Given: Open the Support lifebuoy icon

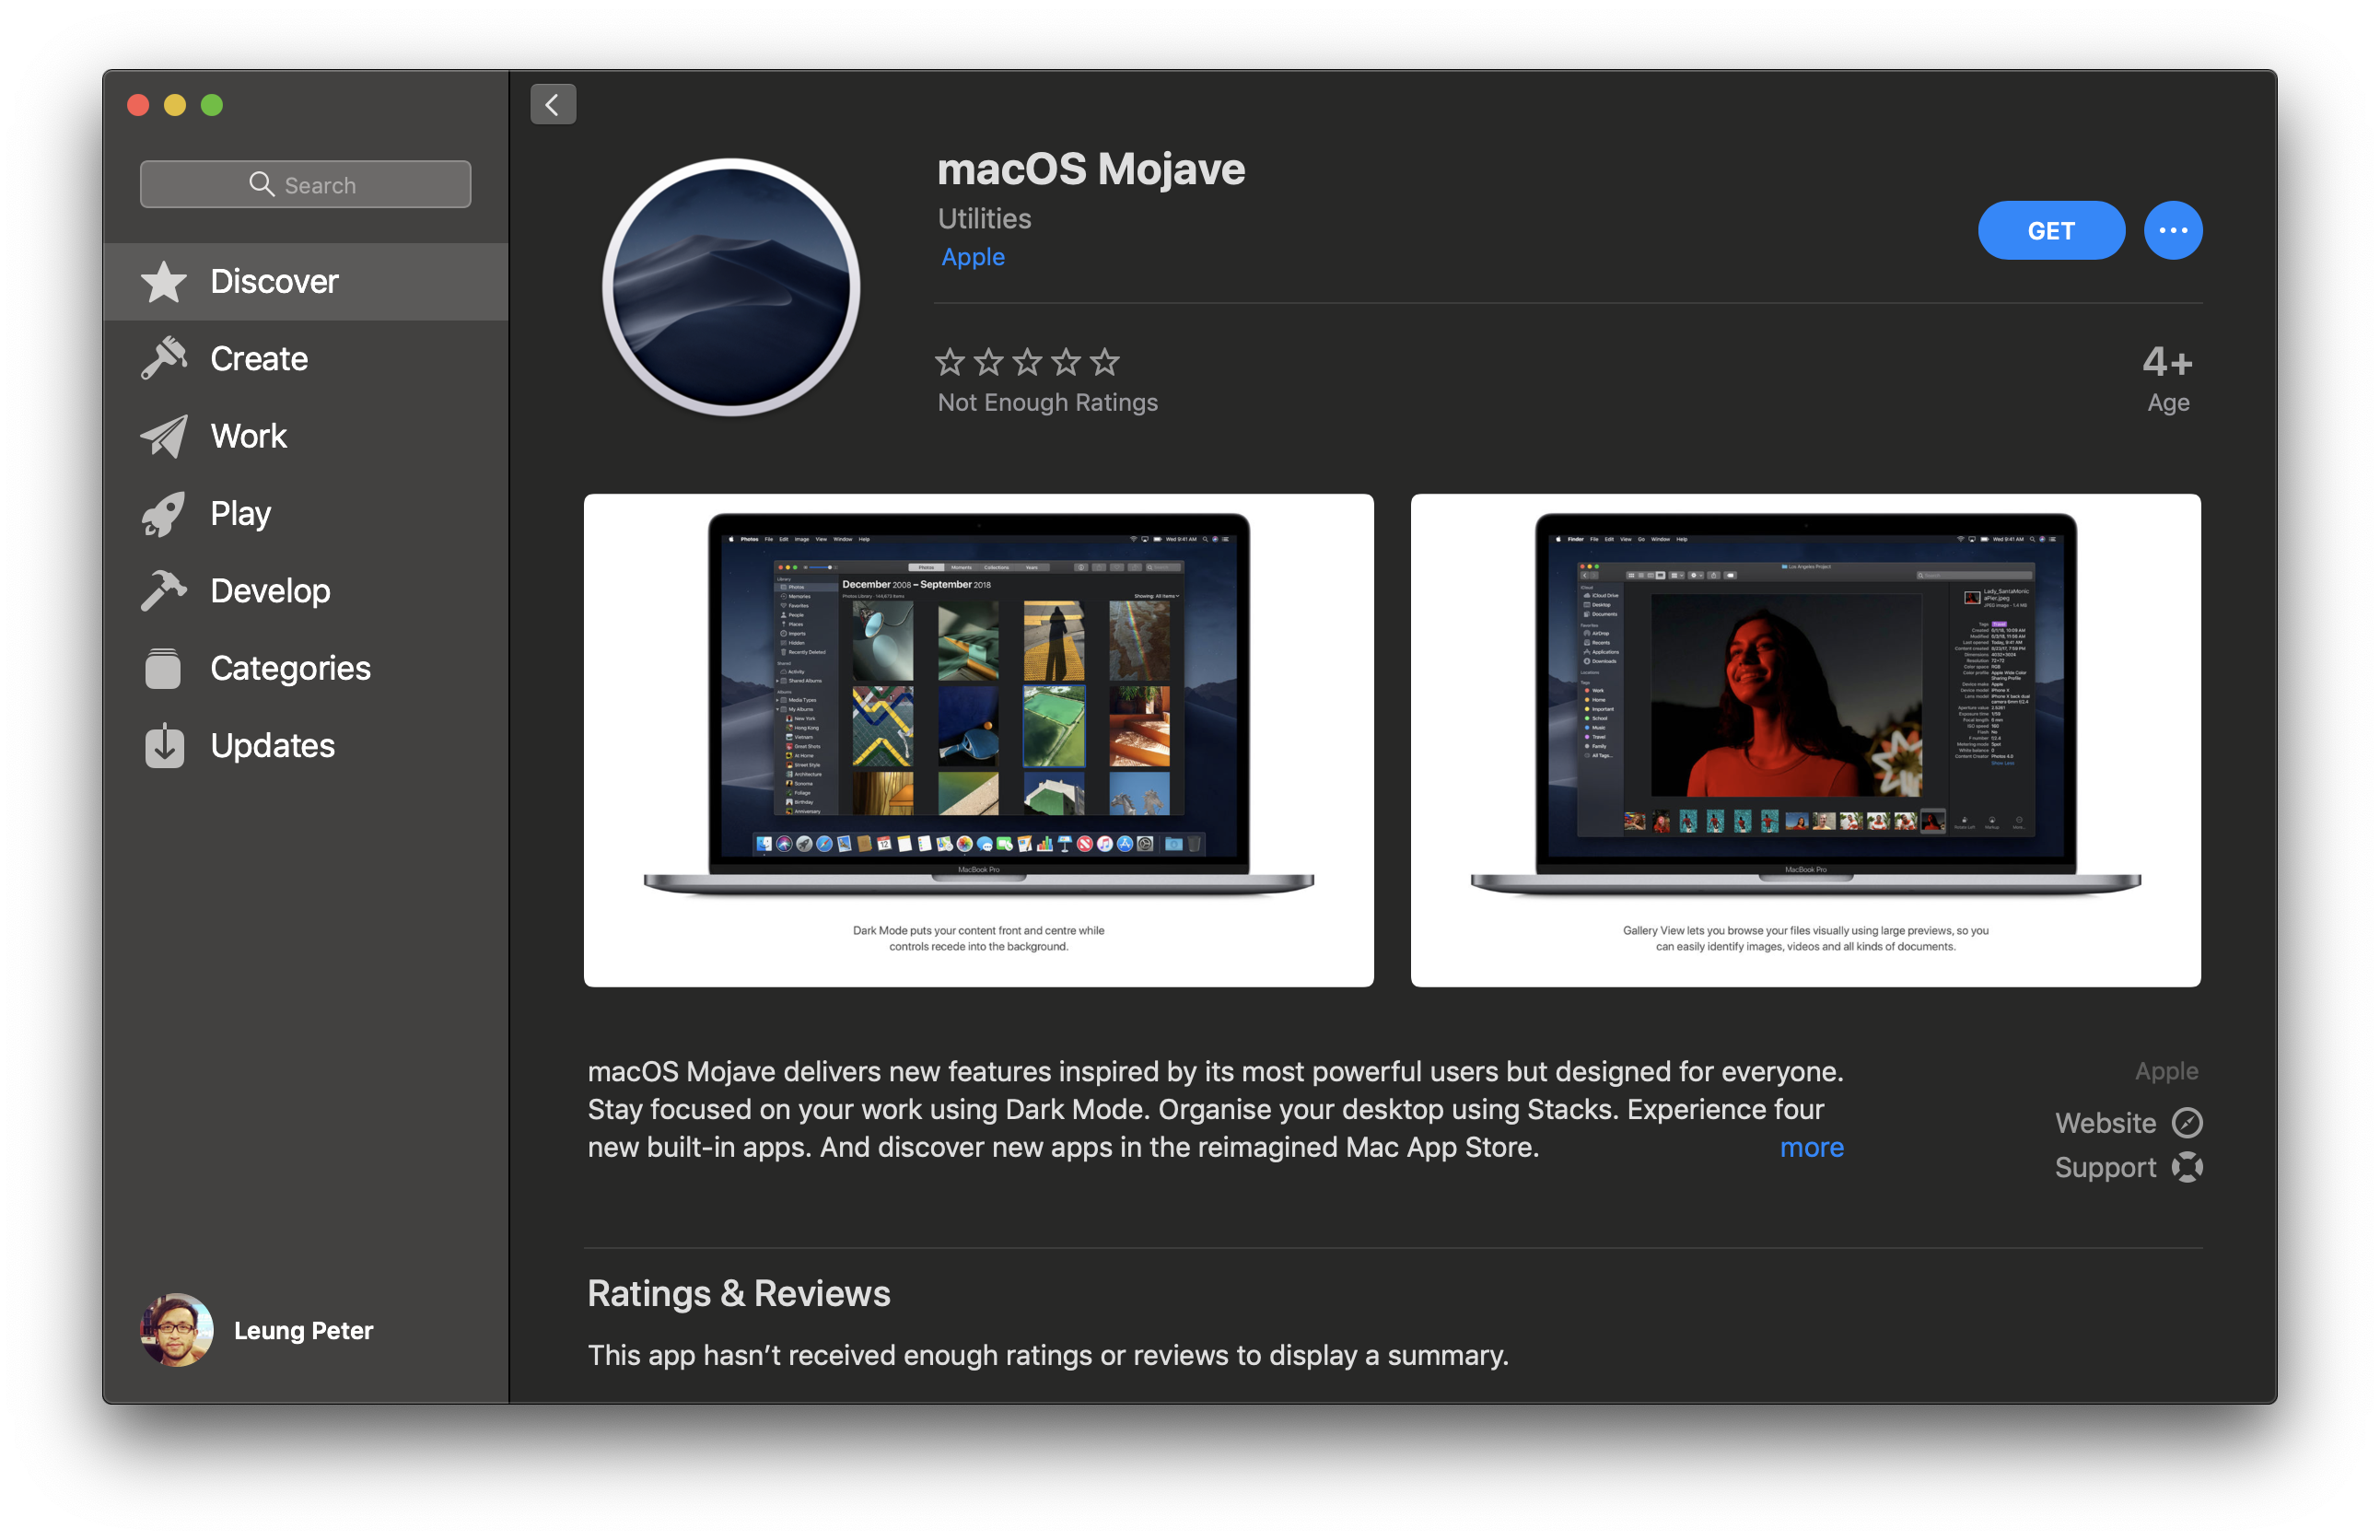Looking at the screenshot, I should (x=2187, y=1167).
